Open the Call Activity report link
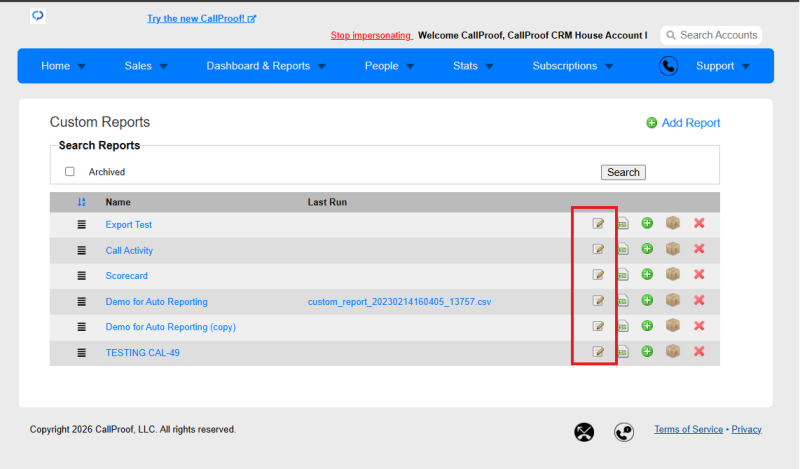 click(x=129, y=251)
